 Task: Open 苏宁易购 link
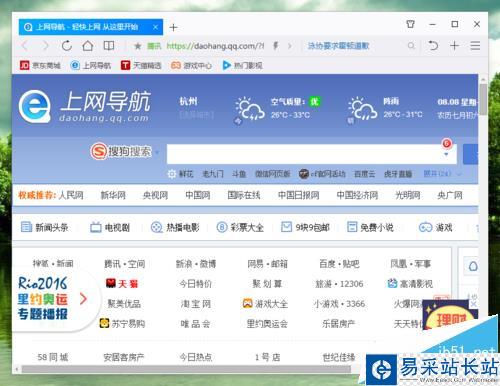tap(122, 323)
